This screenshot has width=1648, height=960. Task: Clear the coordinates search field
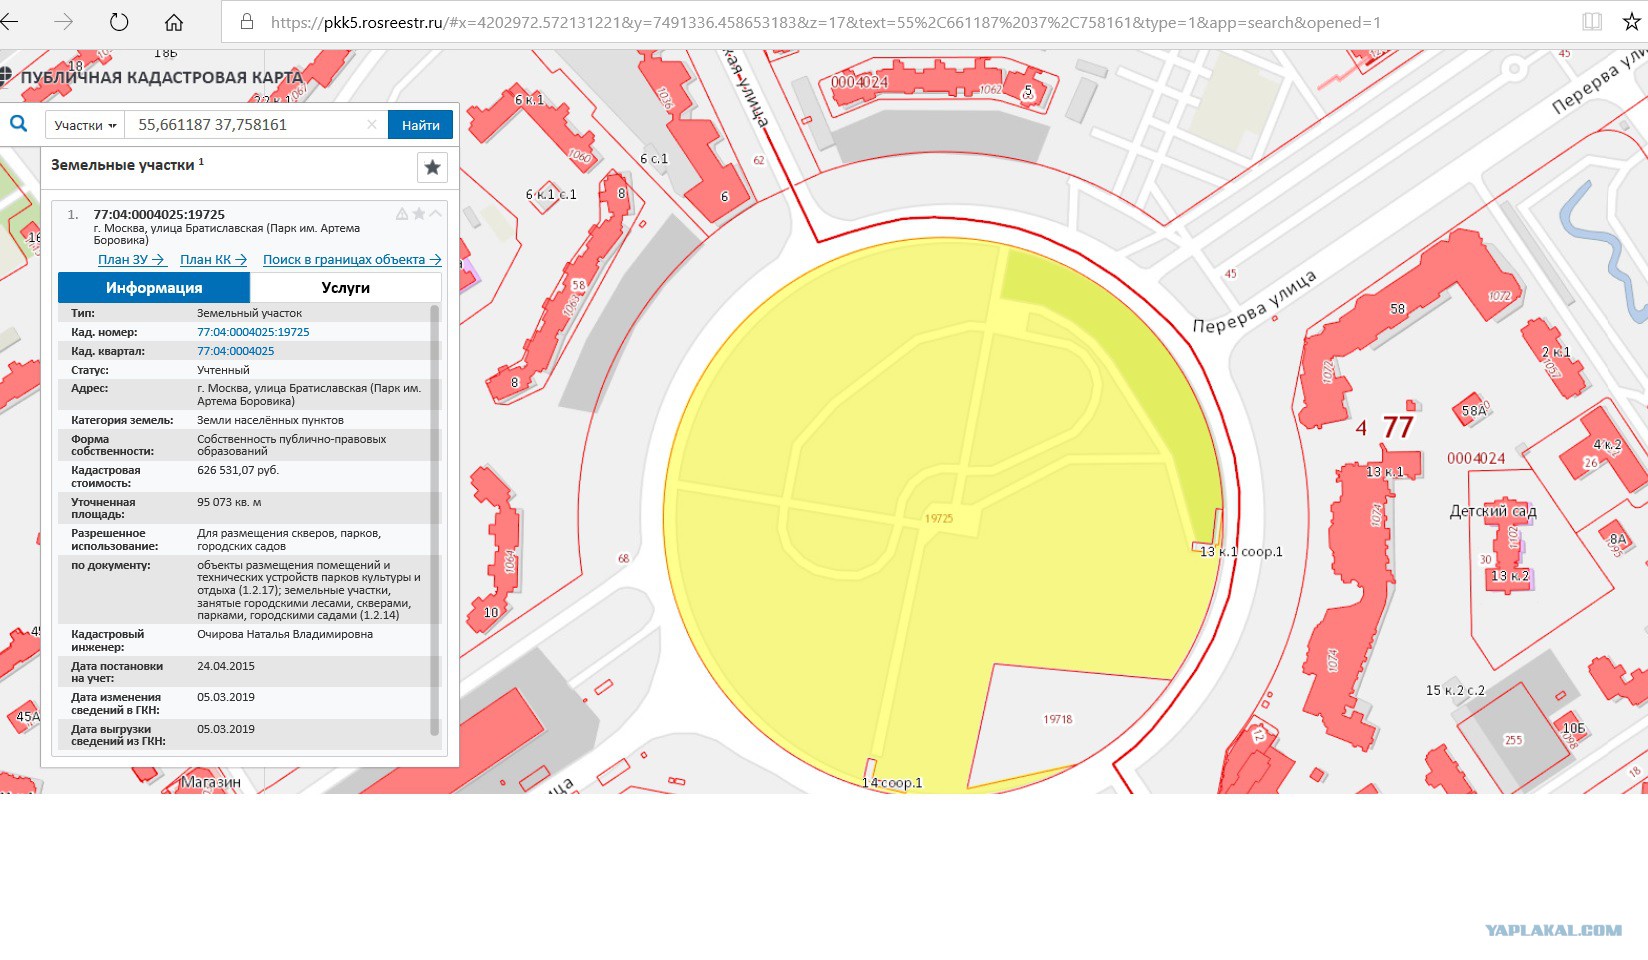pos(372,124)
